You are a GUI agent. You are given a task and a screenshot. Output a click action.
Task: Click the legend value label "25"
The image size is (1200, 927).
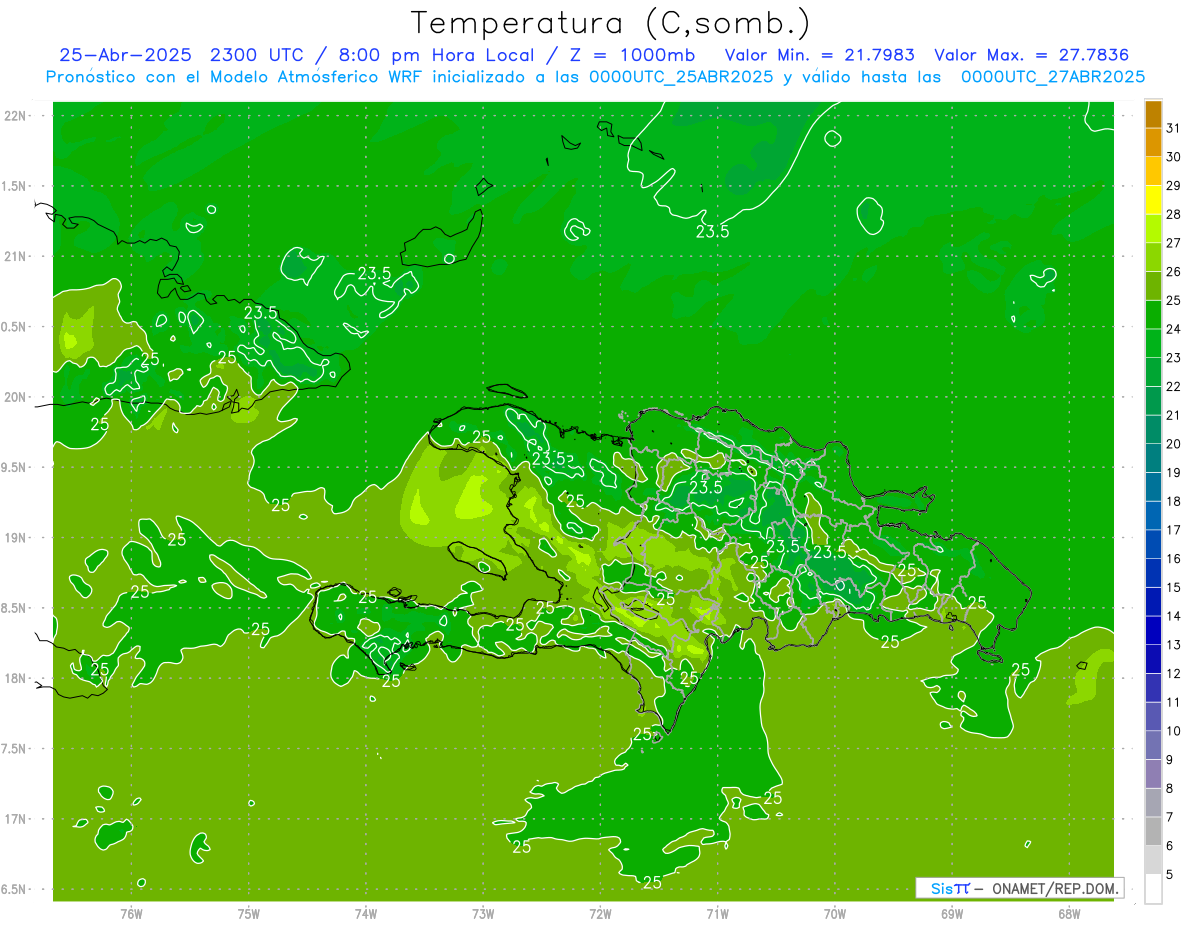1174,300
